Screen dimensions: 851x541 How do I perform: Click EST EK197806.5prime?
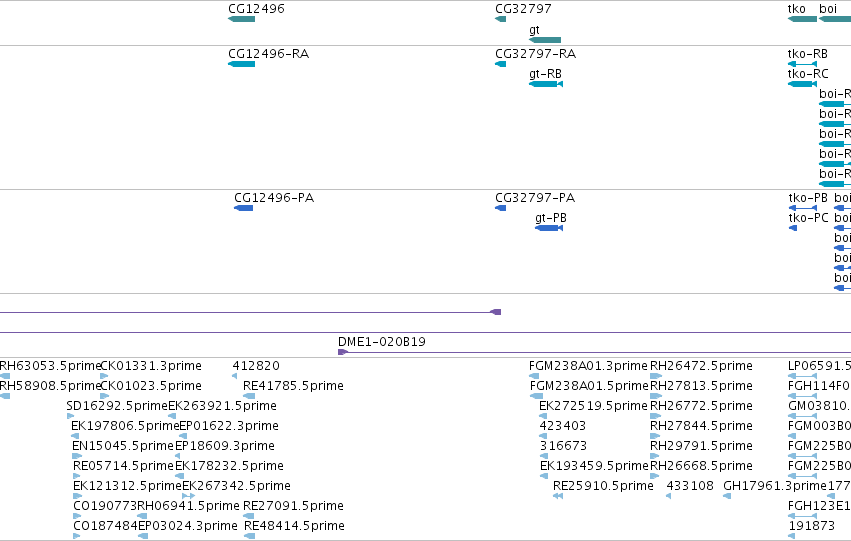point(125,426)
